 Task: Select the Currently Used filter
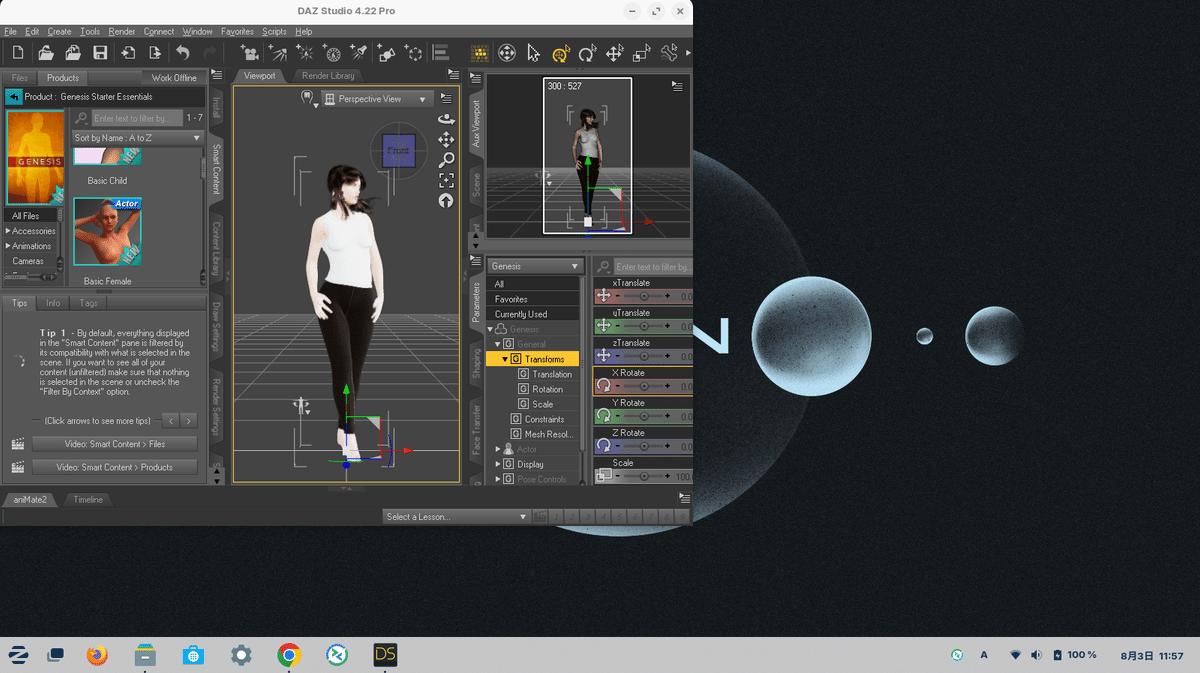(534, 314)
